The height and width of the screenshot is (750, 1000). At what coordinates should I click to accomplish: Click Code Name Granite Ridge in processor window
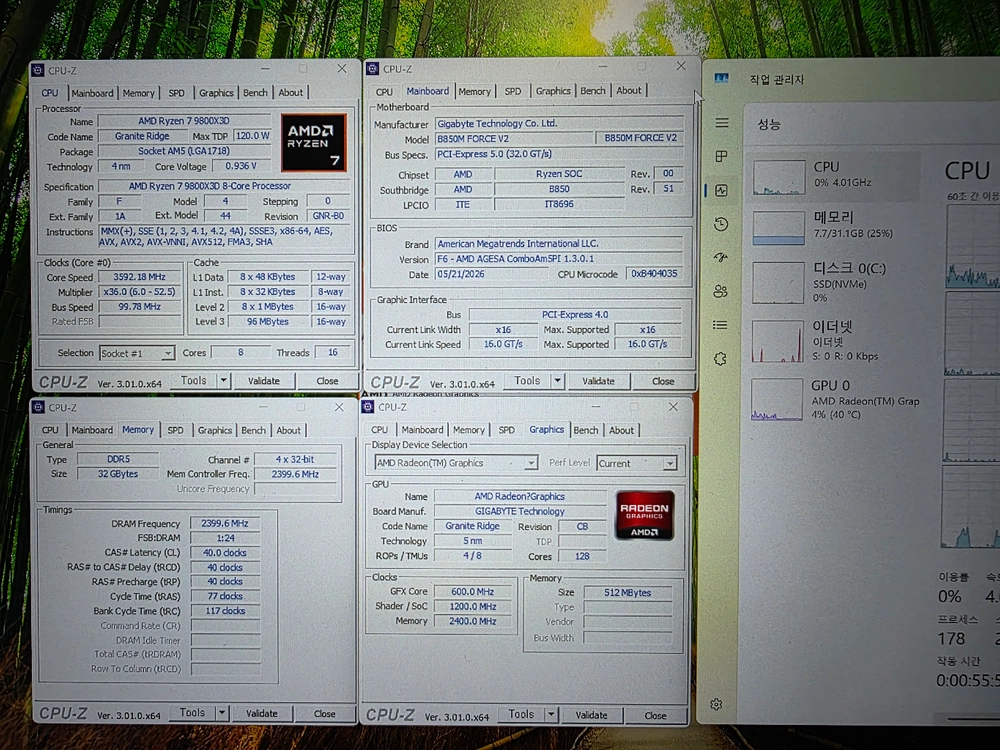(142, 136)
